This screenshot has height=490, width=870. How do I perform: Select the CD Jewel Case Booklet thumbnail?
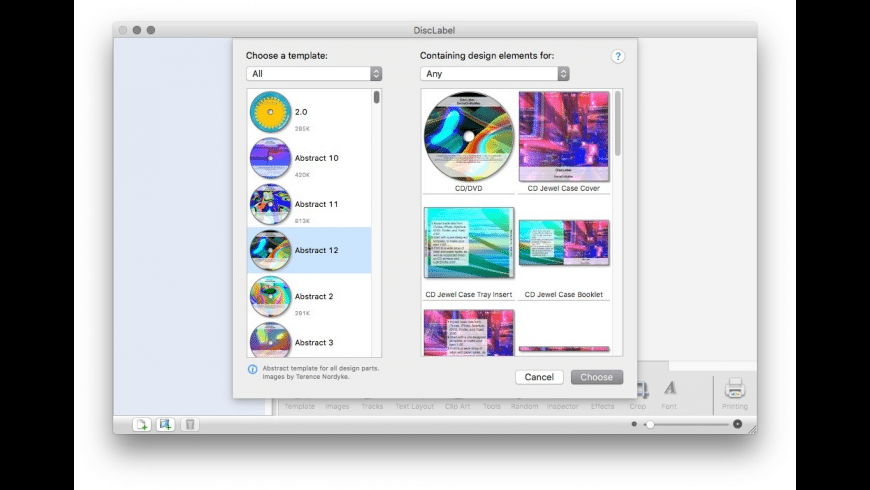click(564, 243)
